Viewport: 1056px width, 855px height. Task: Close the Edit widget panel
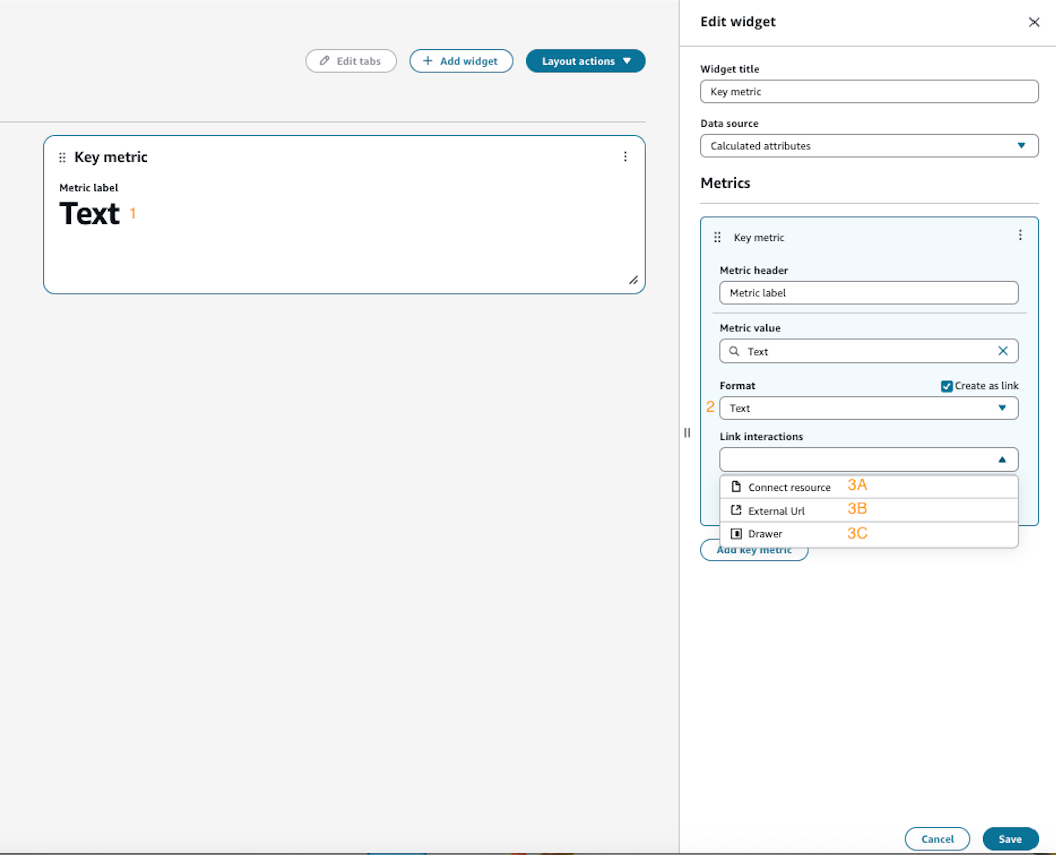point(1034,22)
